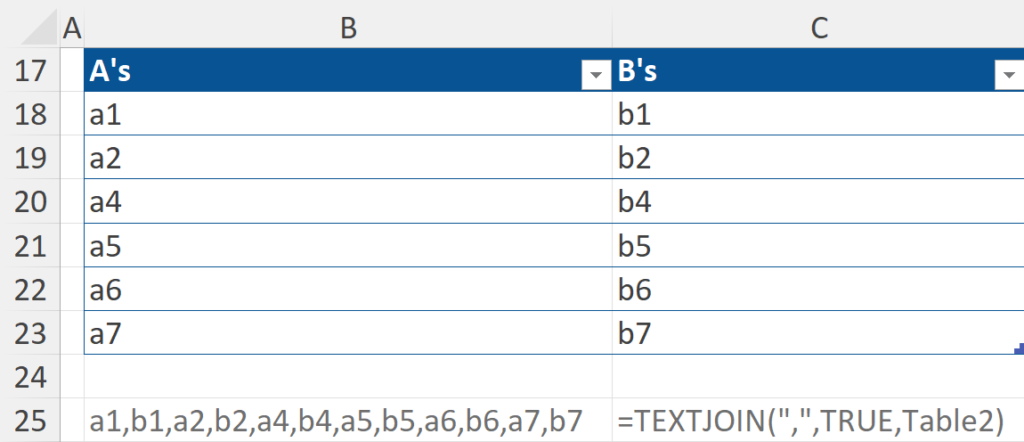Click the A's table header cell
The width and height of the screenshot is (1024, 442).
(x=330, y=72)
